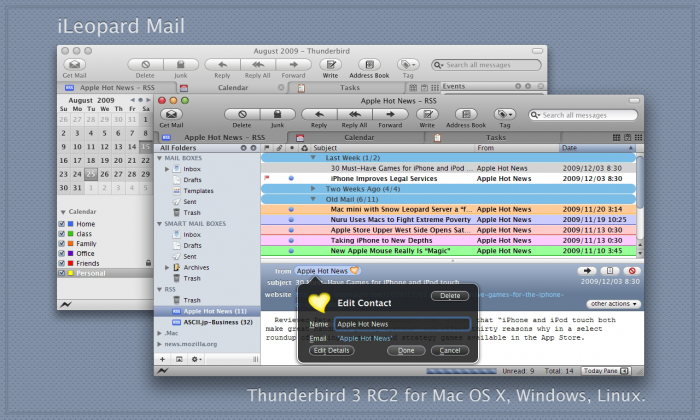
Task: Click the Name field in Edit Contact
Action: click(402, 324)
